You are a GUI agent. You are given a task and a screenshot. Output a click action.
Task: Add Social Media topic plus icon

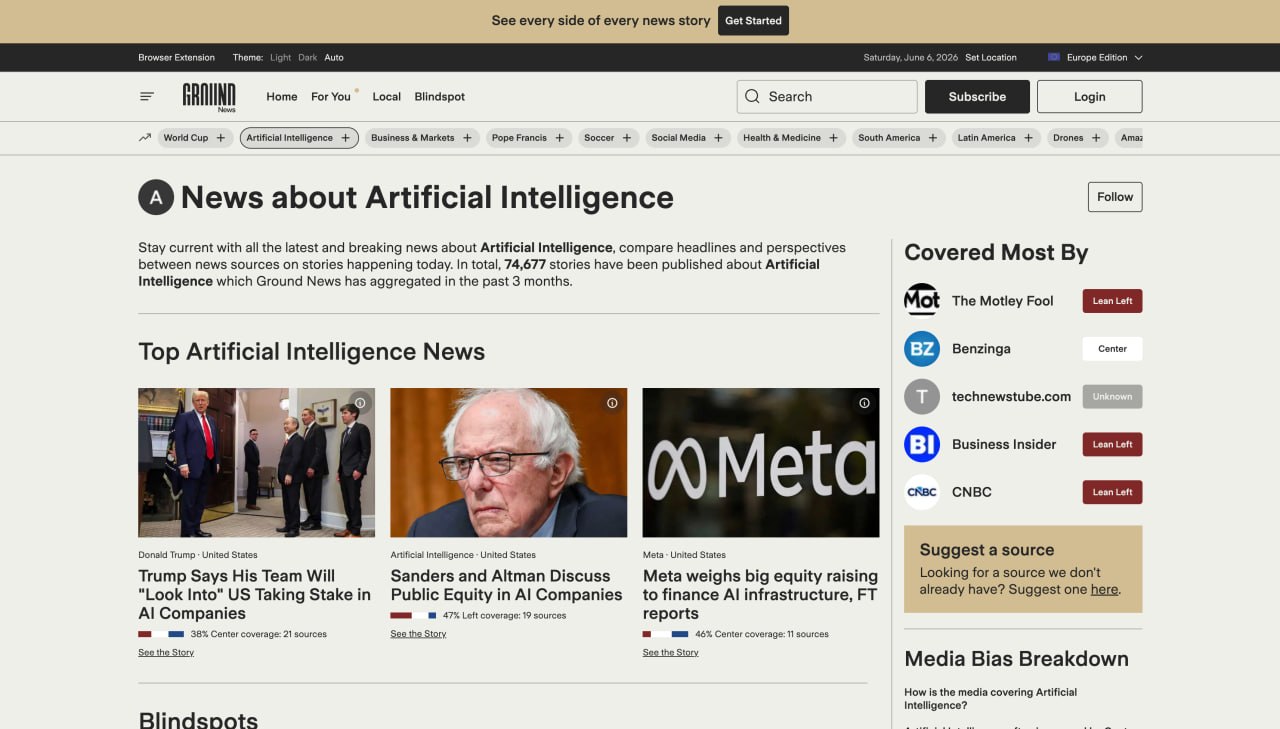(x=718, y=138)
